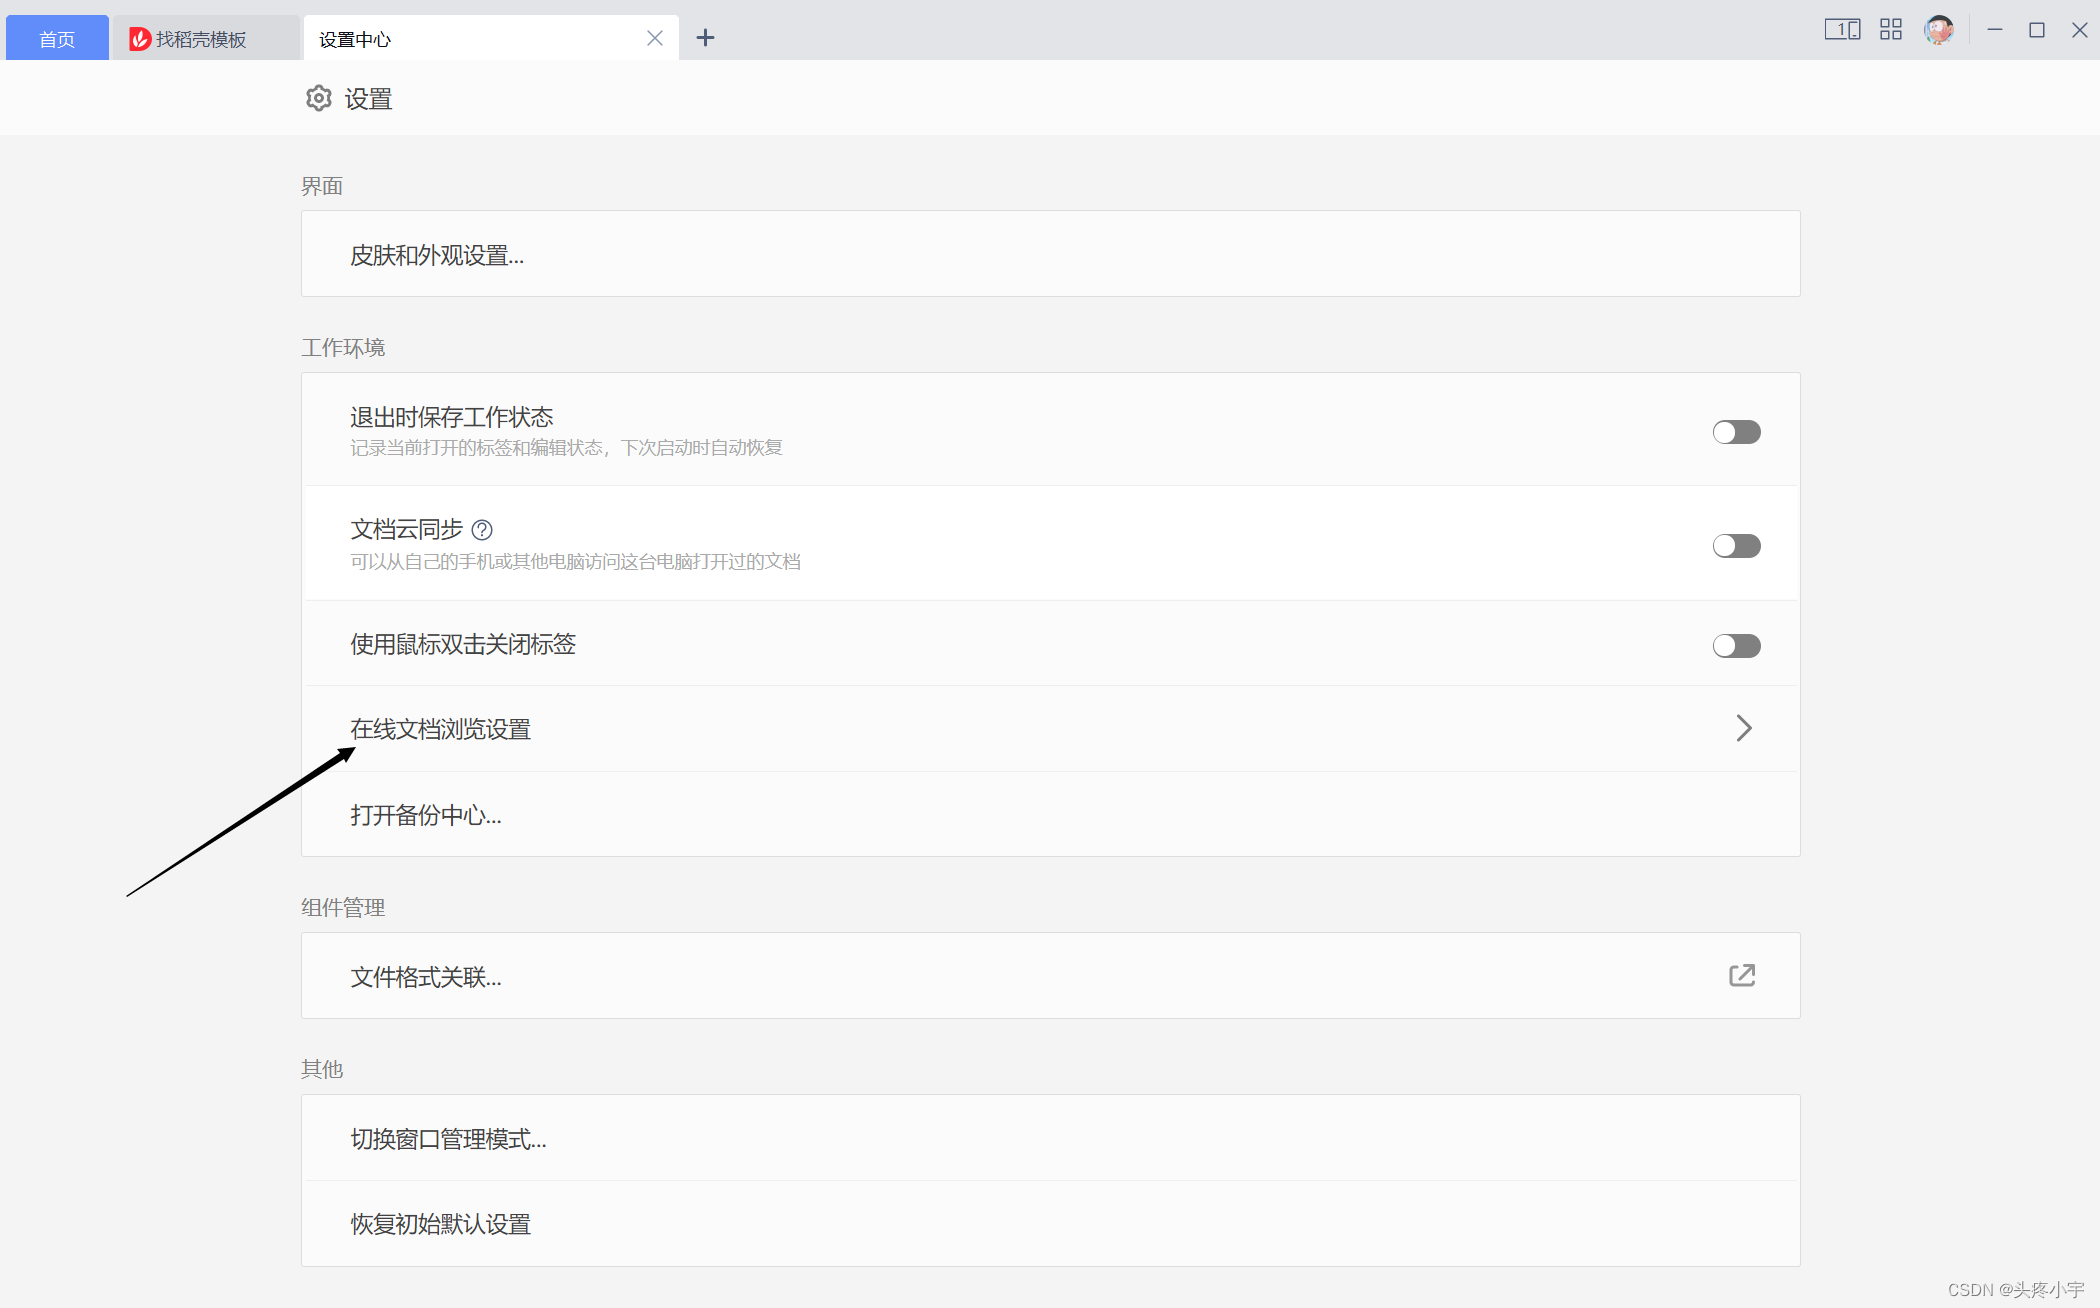Open the app grid icon
The image size is (2100, 1308).
1890,30
